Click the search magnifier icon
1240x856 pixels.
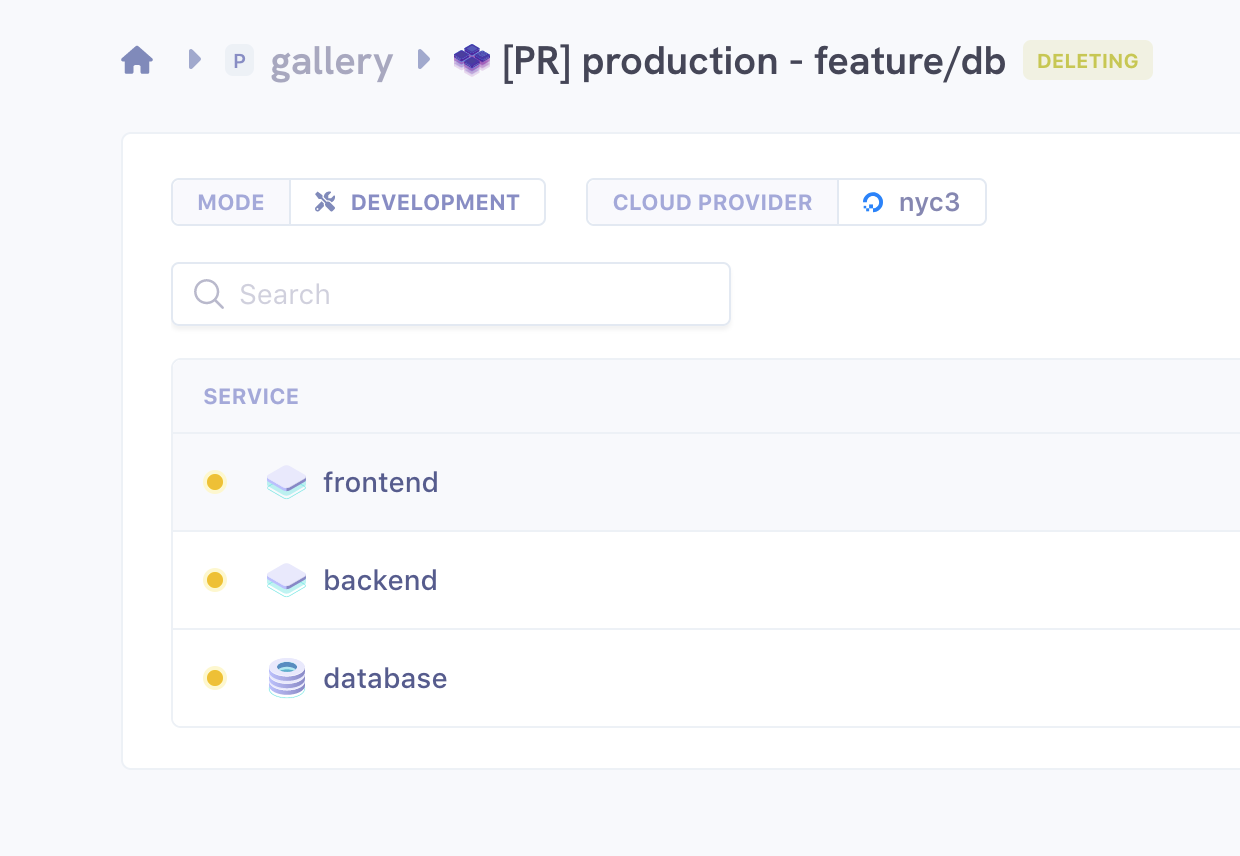[208, 294]
